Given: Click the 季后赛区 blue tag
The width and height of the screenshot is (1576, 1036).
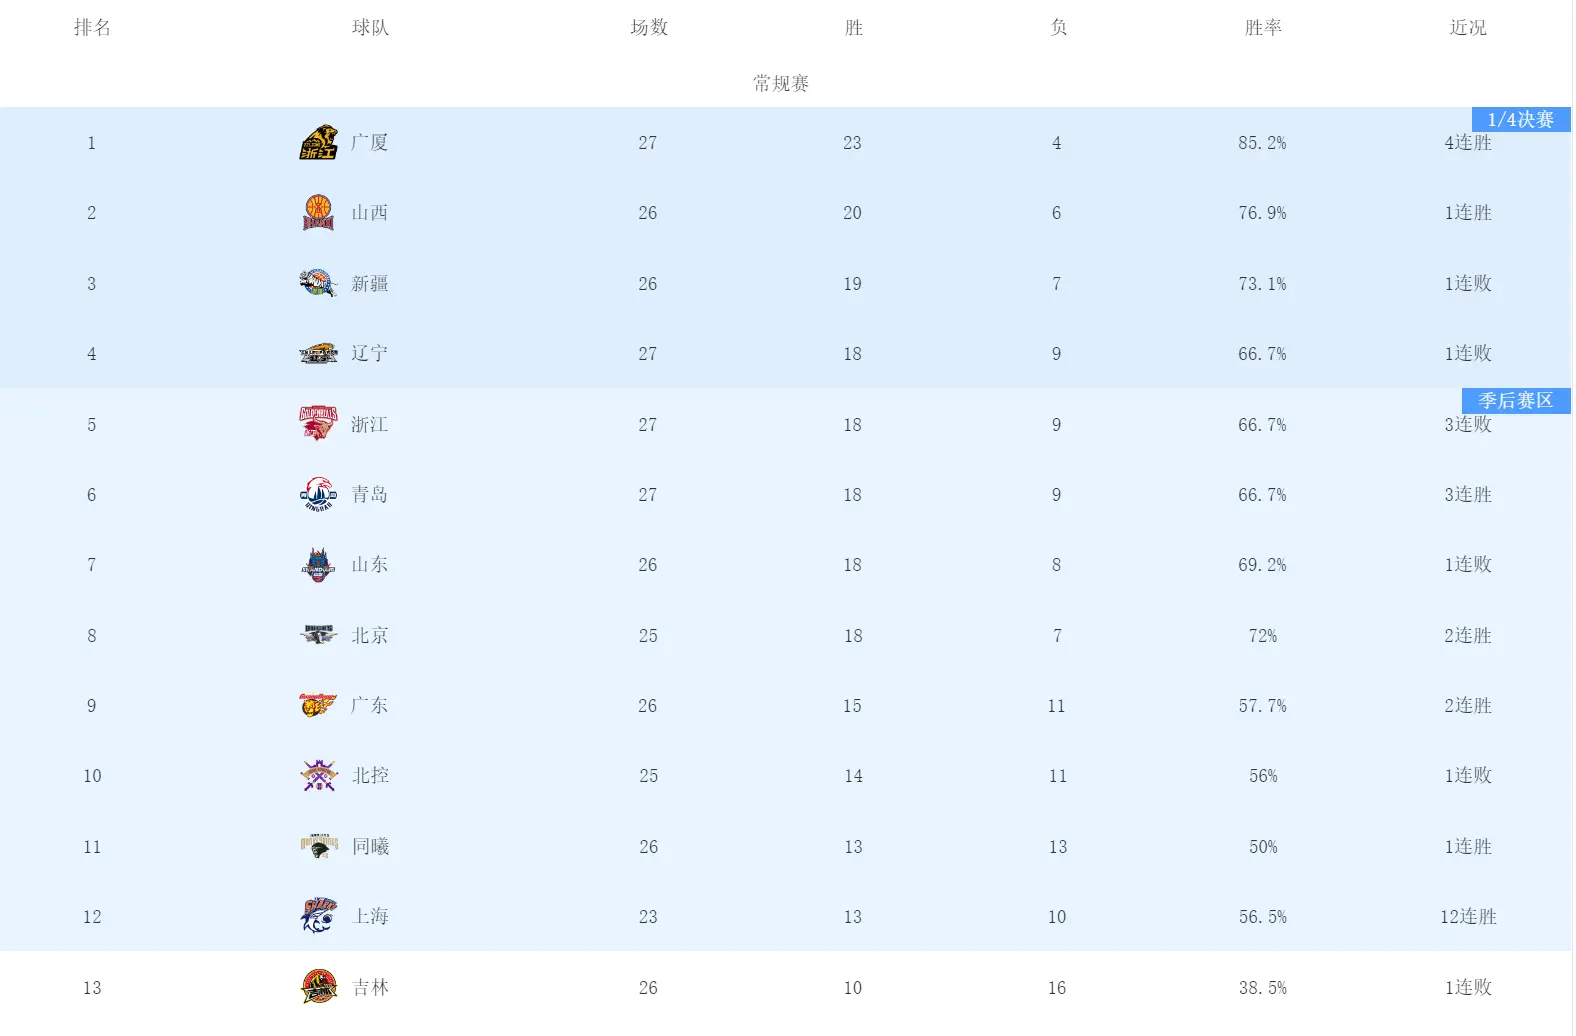Looking at the screenshot, I should pyautogui.click(x=1516, y=401).
